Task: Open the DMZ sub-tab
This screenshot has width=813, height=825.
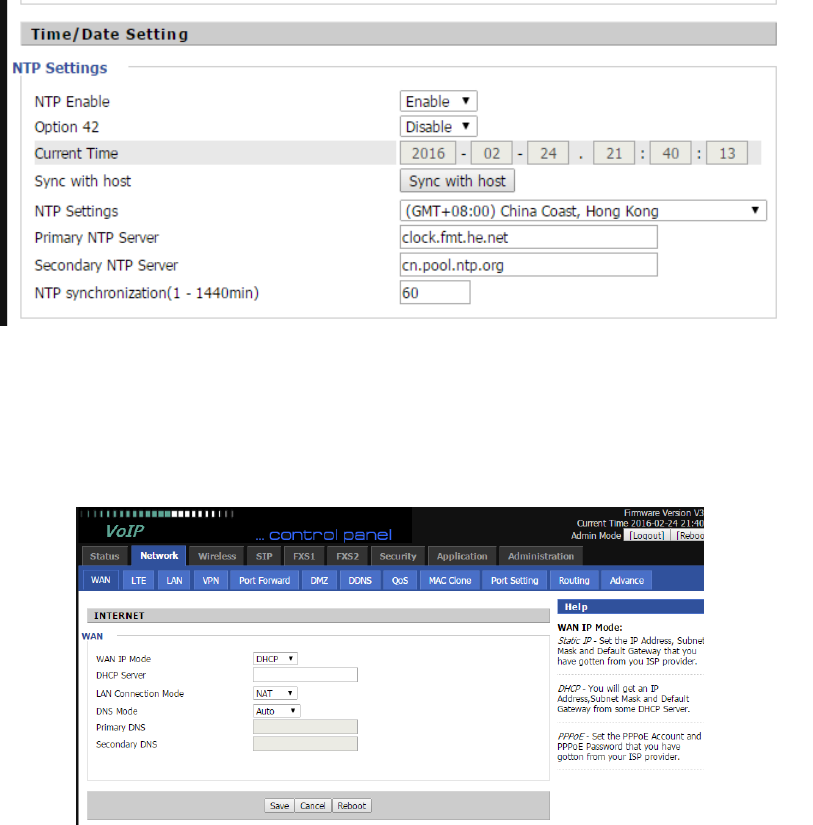Action: tap(319, 580)
